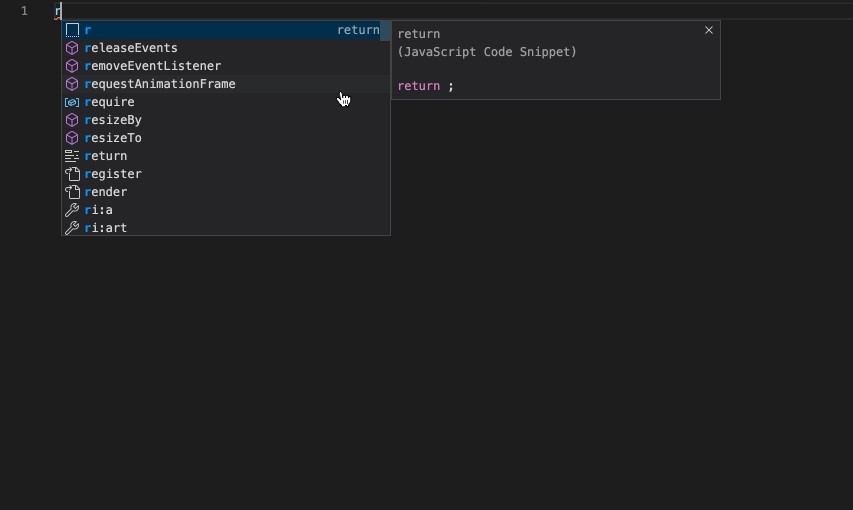The height and width of the screenshot is (510, 853).
Task: Click the snippet icon beside register
Action: 72,174
